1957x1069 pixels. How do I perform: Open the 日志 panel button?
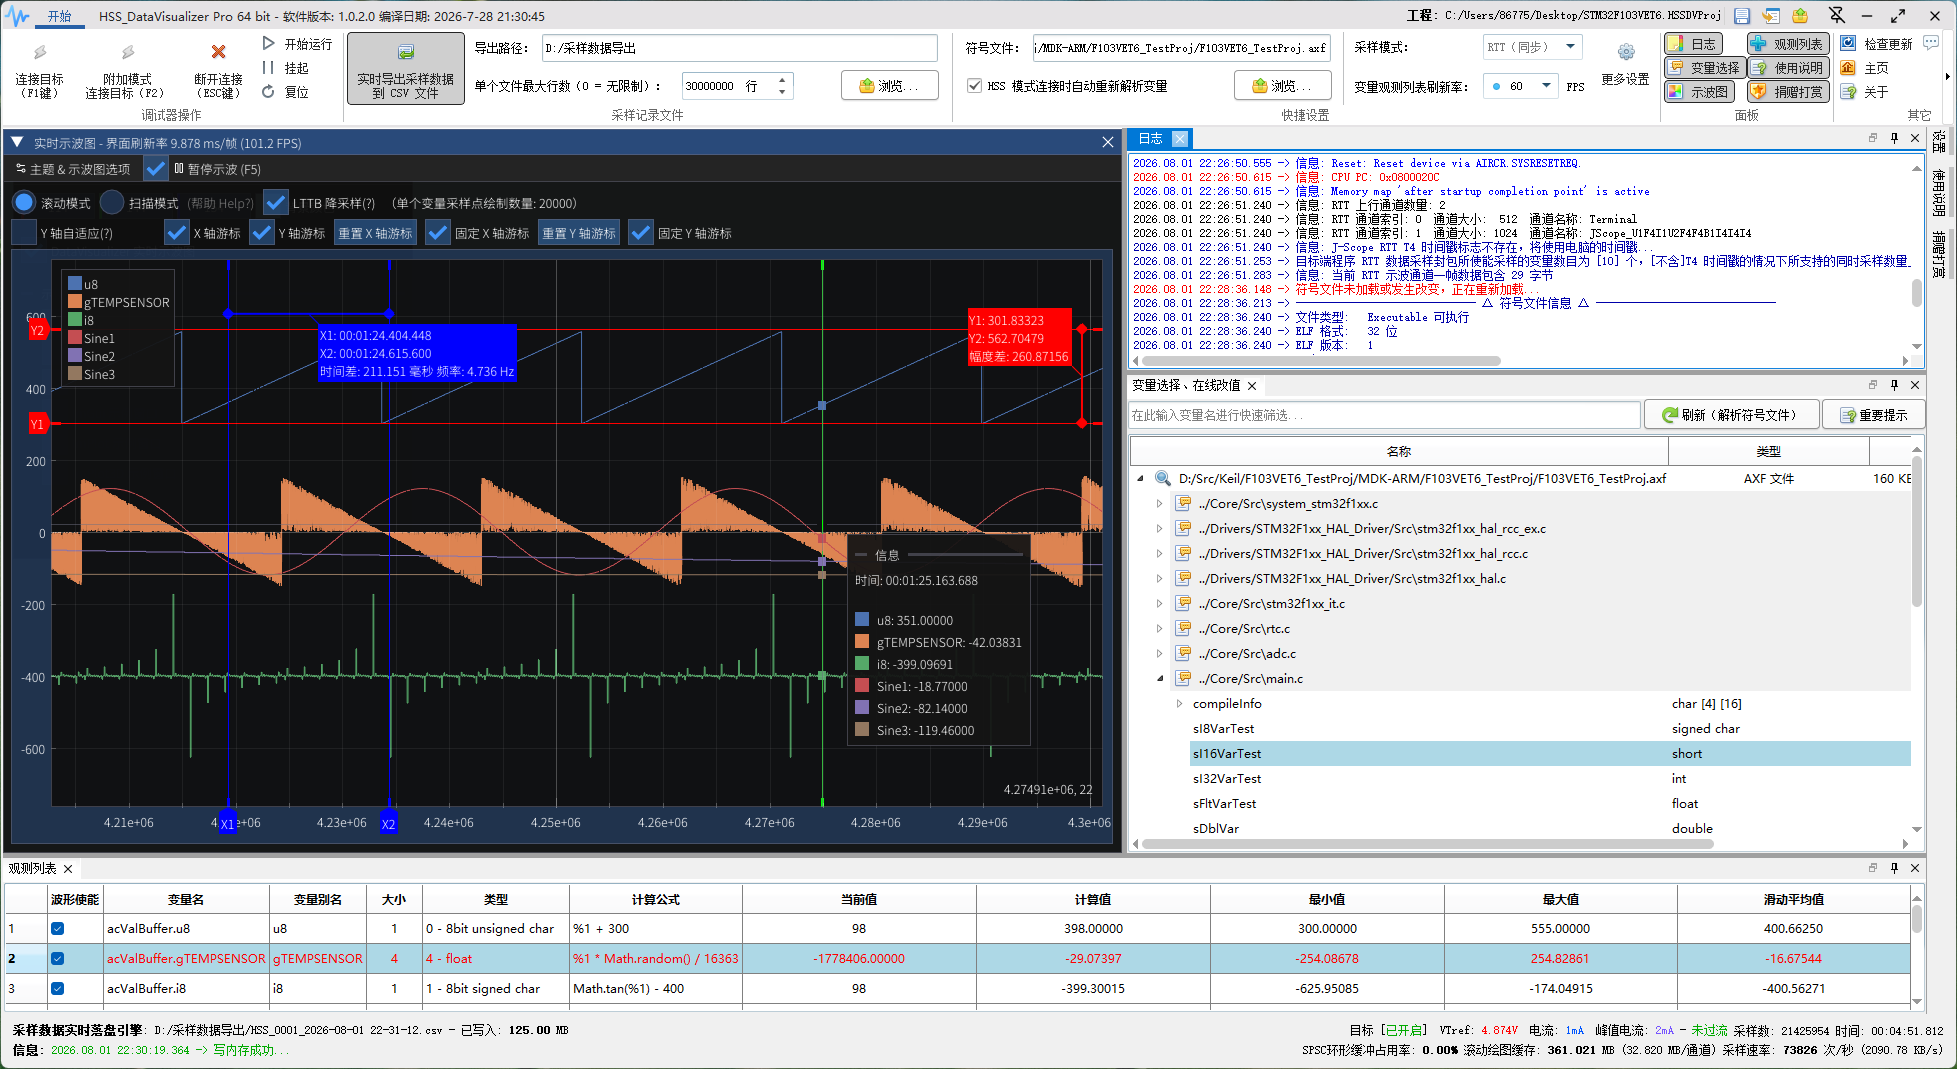[x=1693, y=43]
